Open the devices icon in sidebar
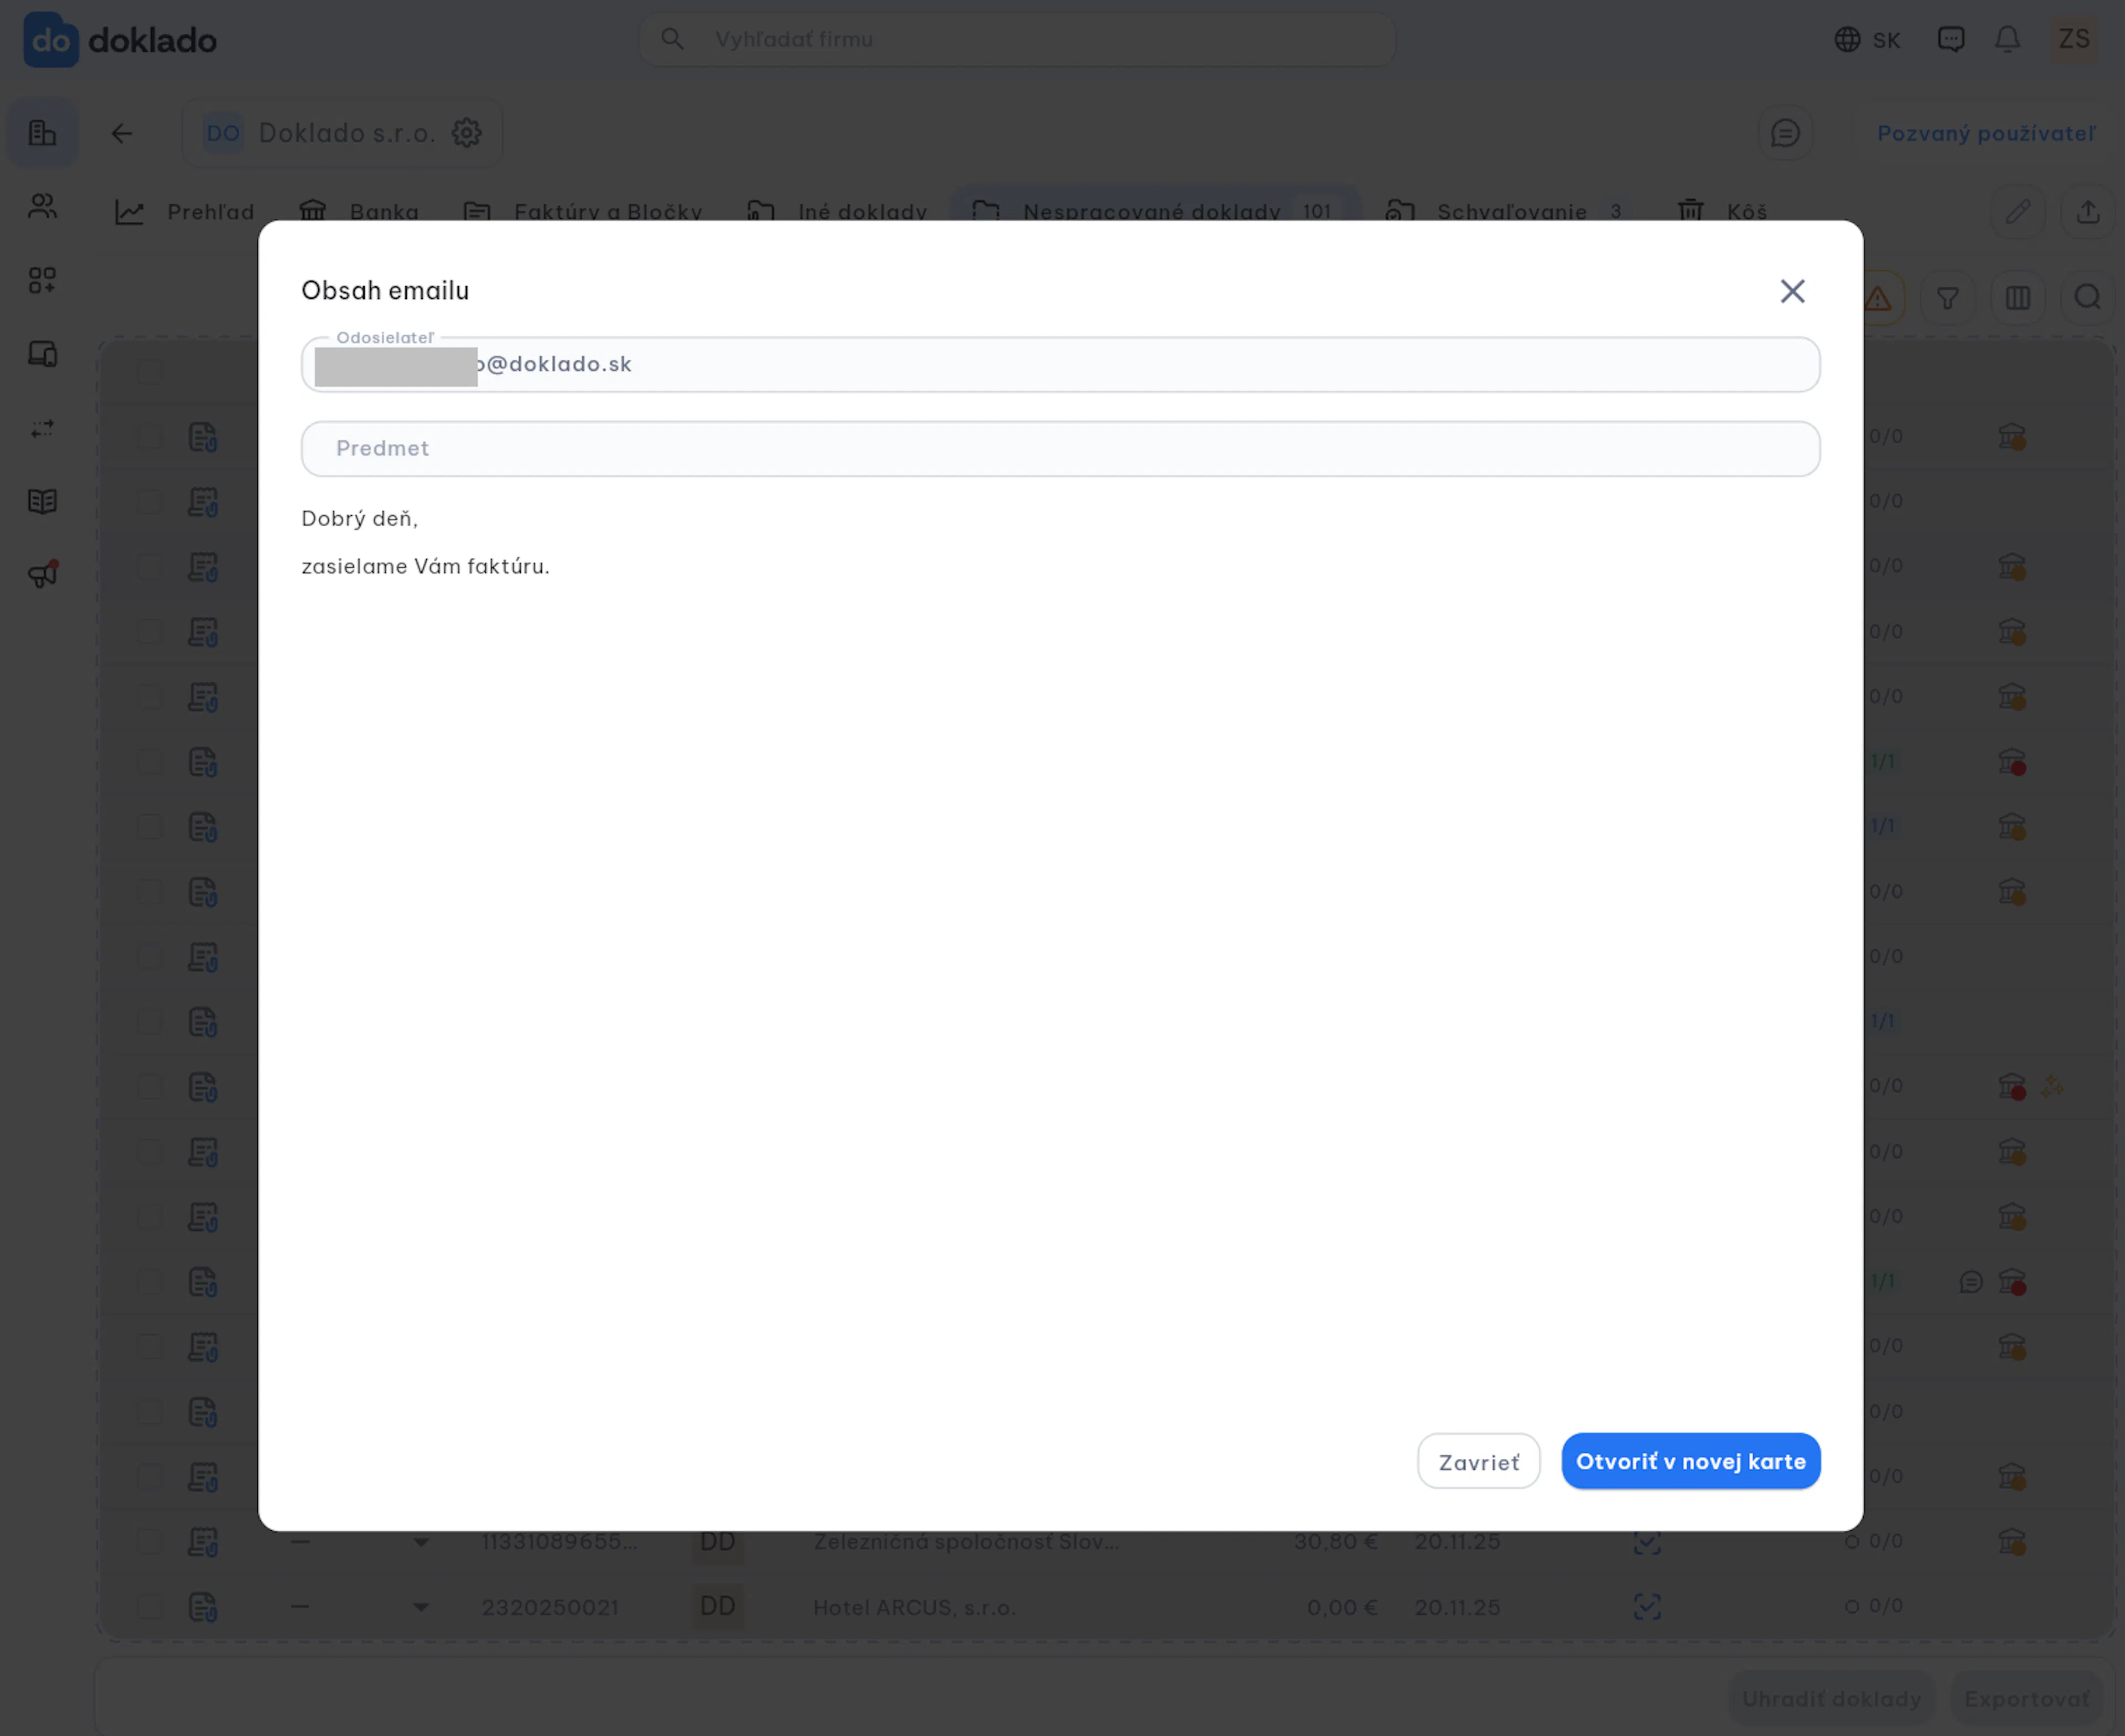The image size is (2125, 1736). click(42, 354)
